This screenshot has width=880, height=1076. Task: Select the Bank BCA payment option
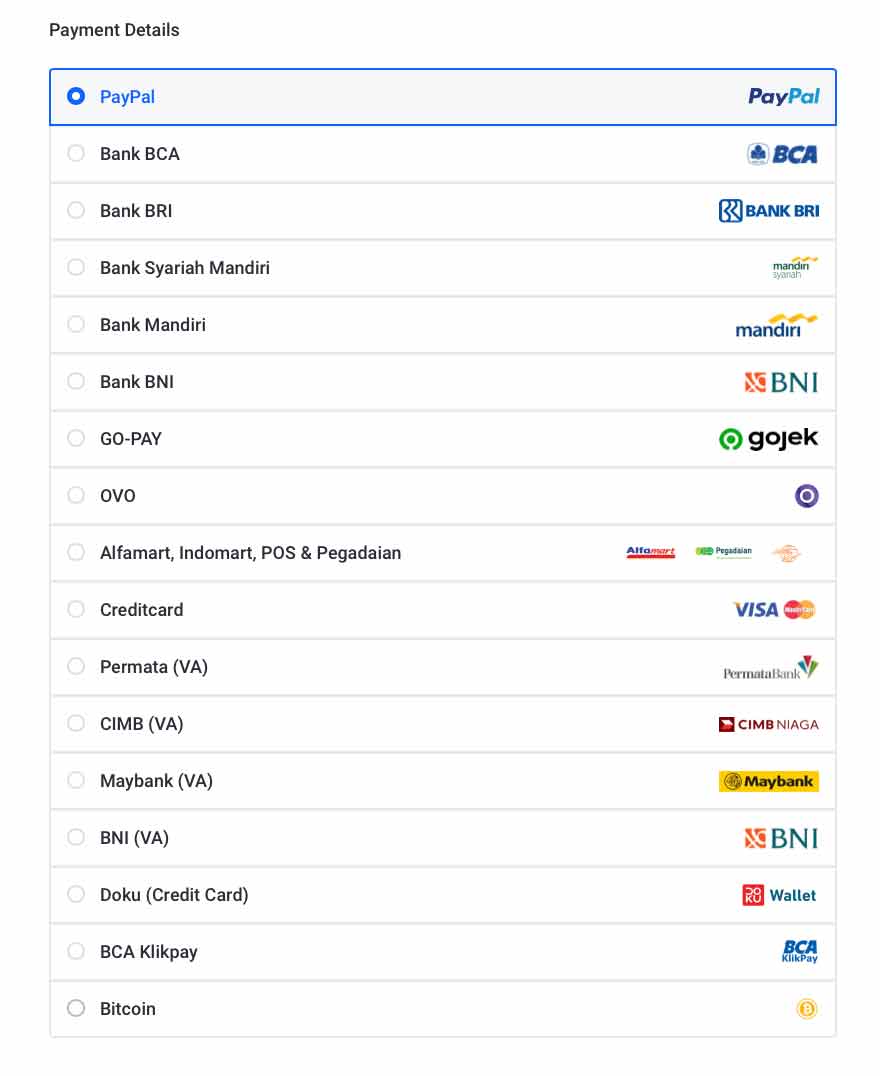(x=76, y=153)
